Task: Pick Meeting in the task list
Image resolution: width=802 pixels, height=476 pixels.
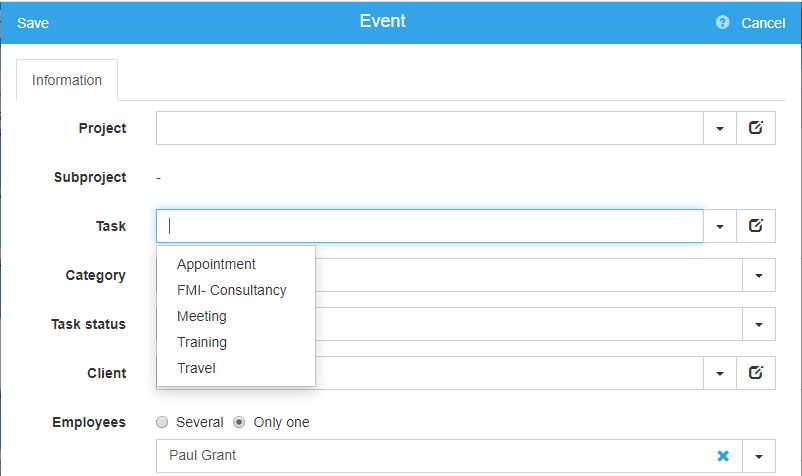Action: click(202, 316)
